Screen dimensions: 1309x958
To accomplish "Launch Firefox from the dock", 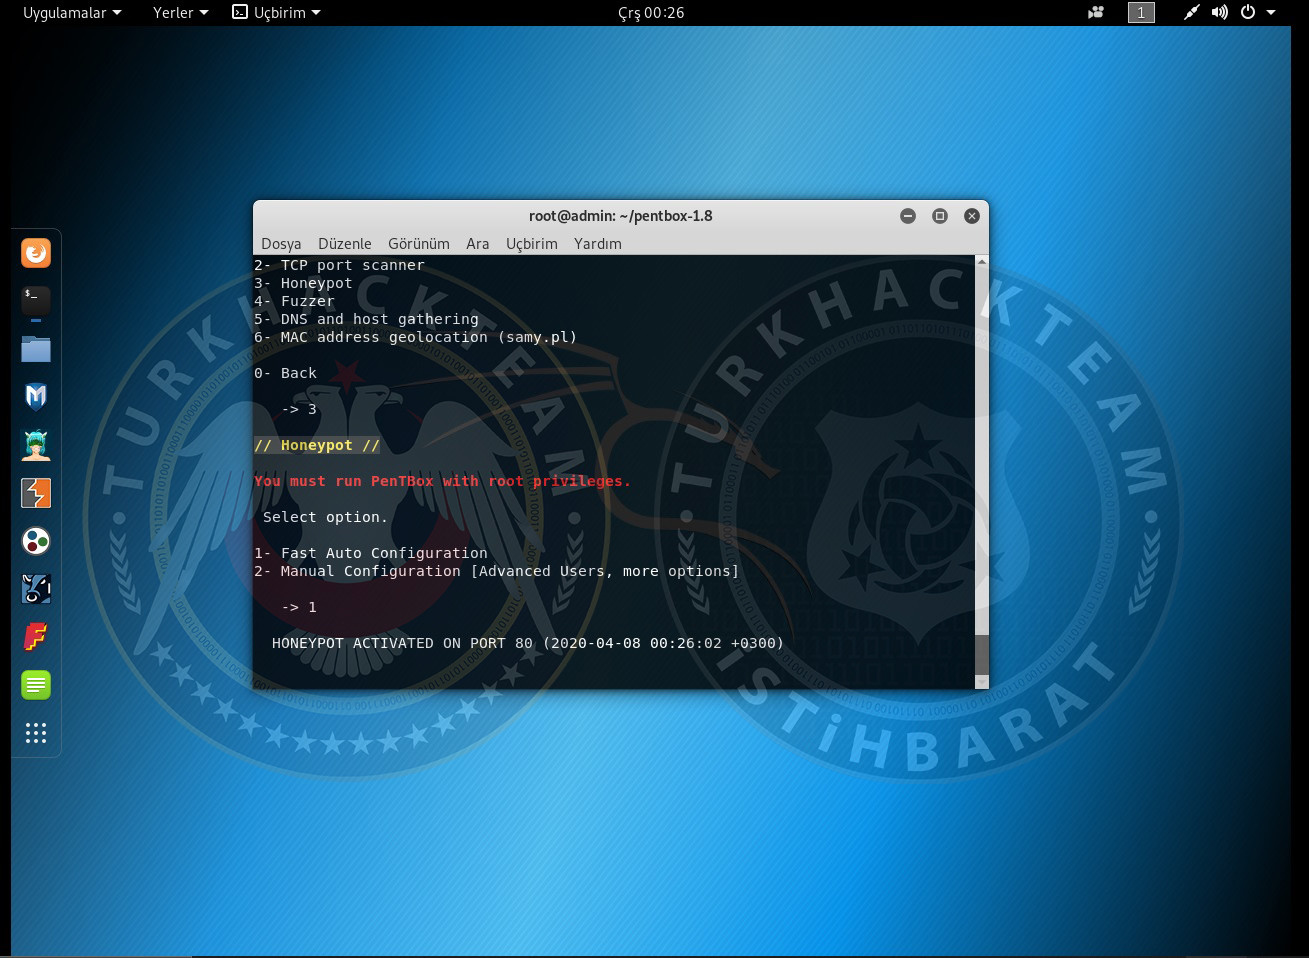I will click(36, 253).
